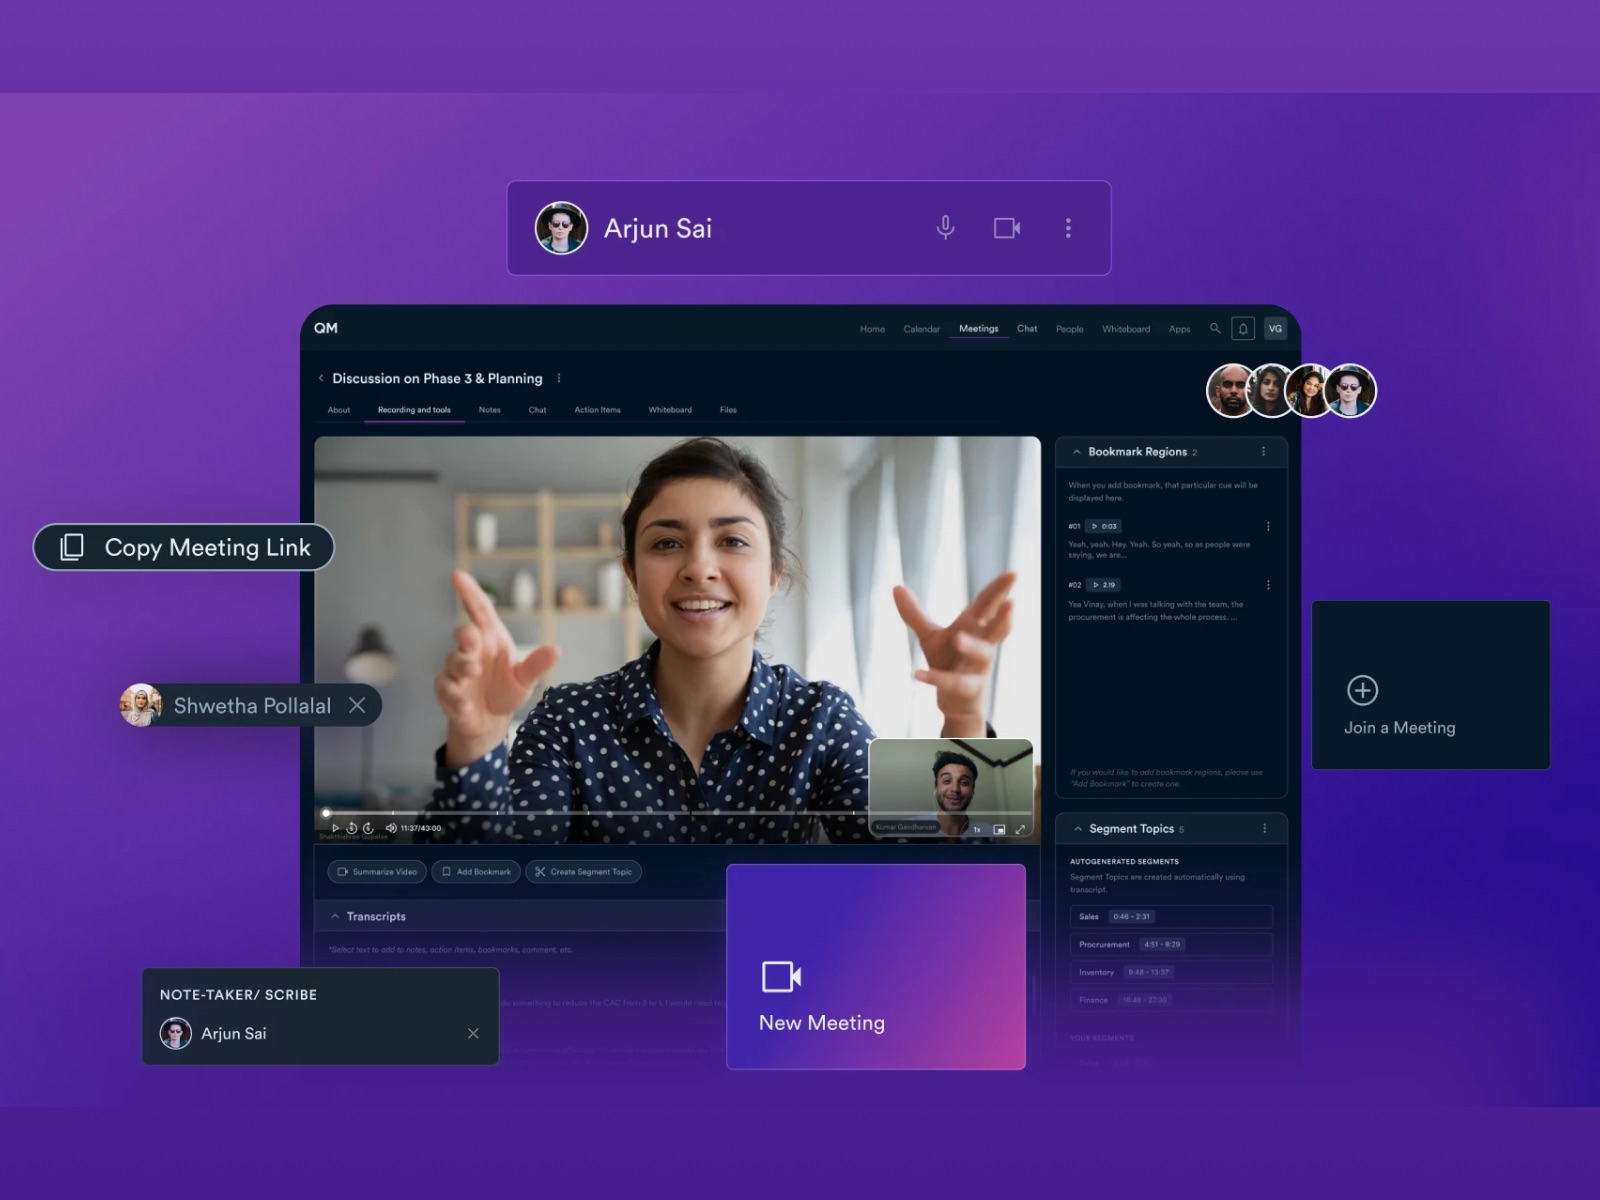Toggle the camera on Arjun Sai's card
The height and width of the screenshot is (1200, 1600).
point(1007,228)
